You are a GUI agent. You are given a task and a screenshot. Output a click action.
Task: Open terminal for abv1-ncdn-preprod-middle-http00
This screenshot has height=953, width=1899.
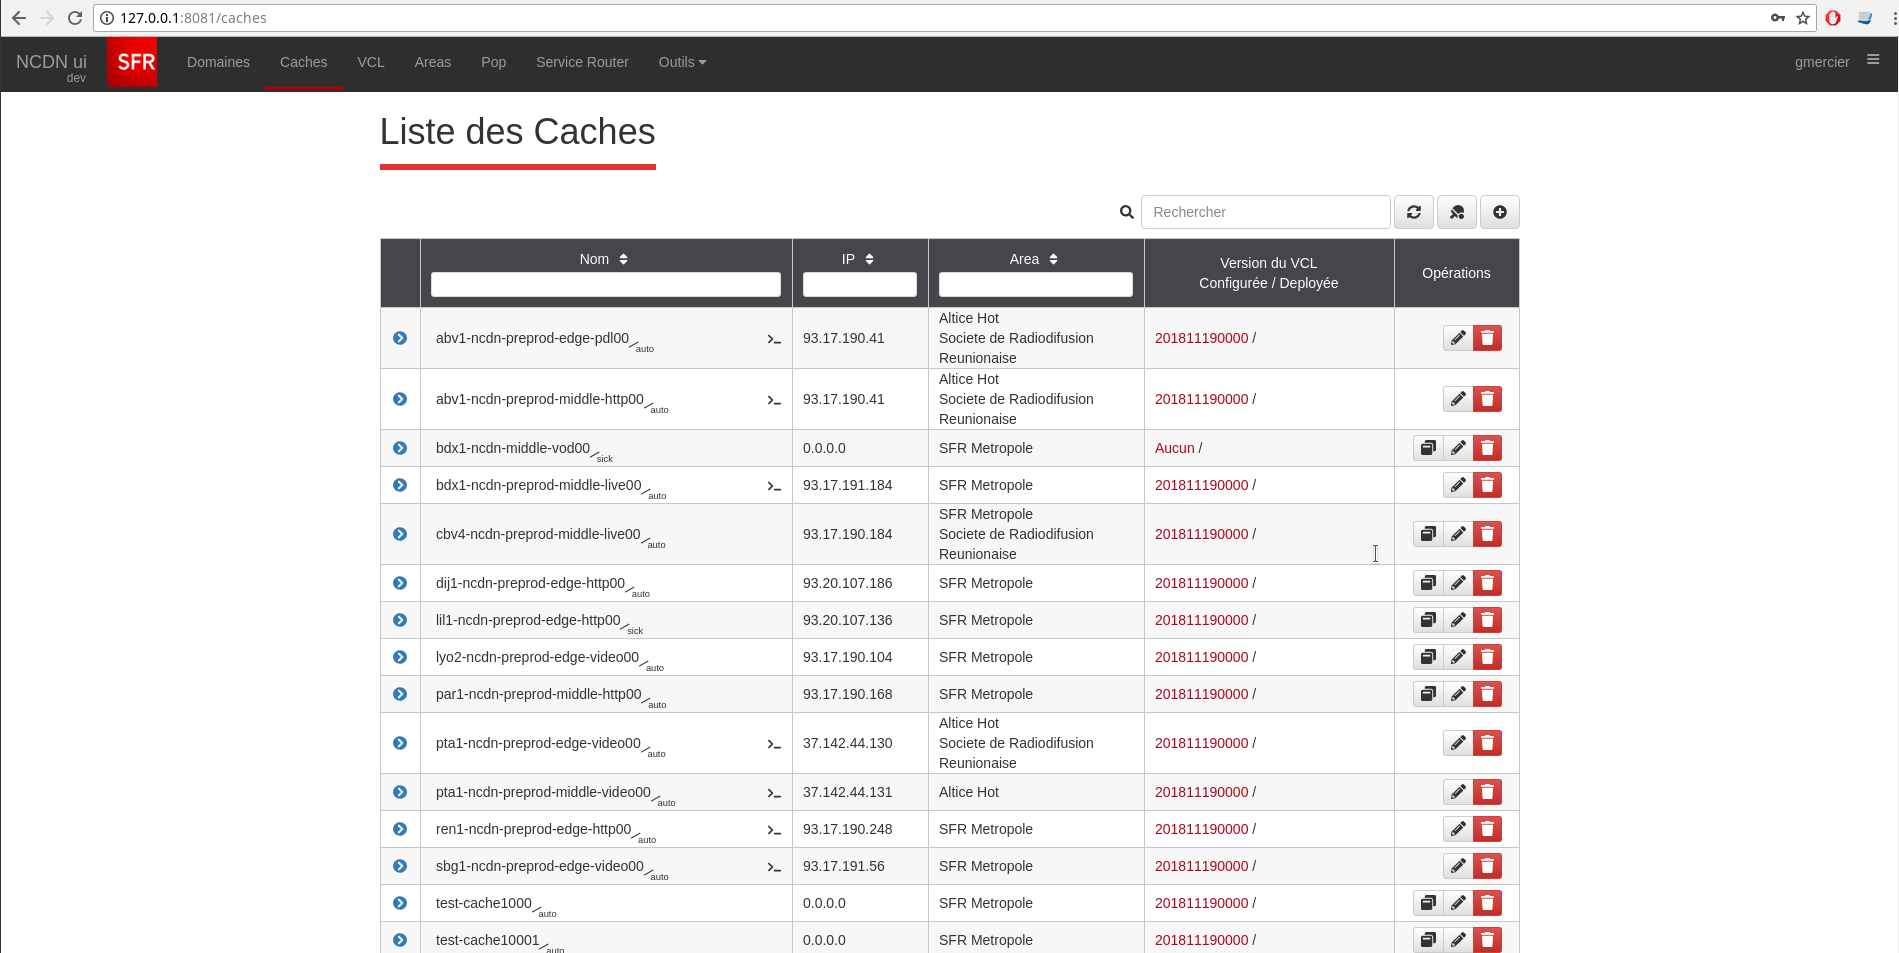click(x=774, y=401)
